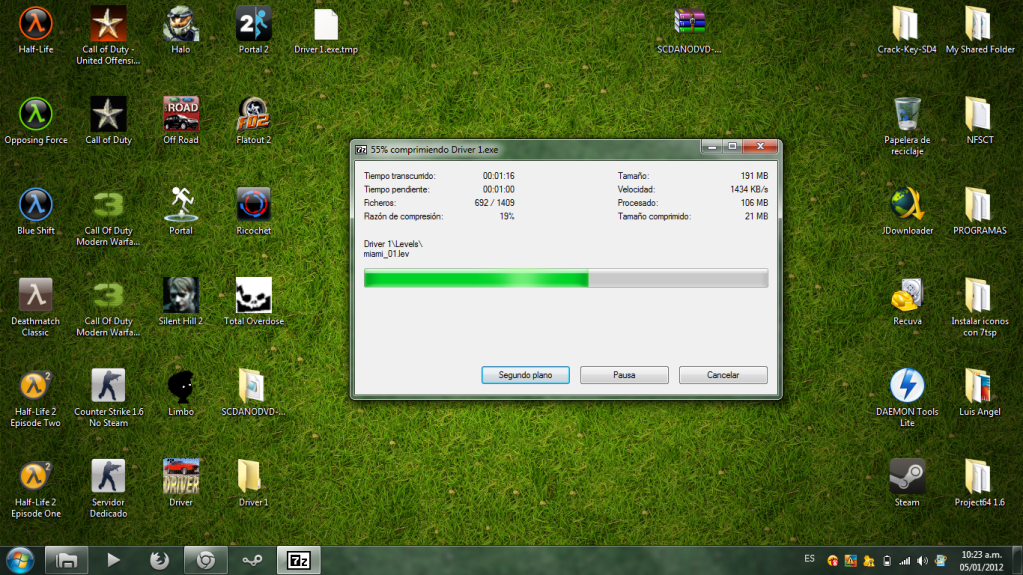Switch to Chrome in the taskbar
The width and height of the screenshot is (1023, 575).
(x=206, y=560)
